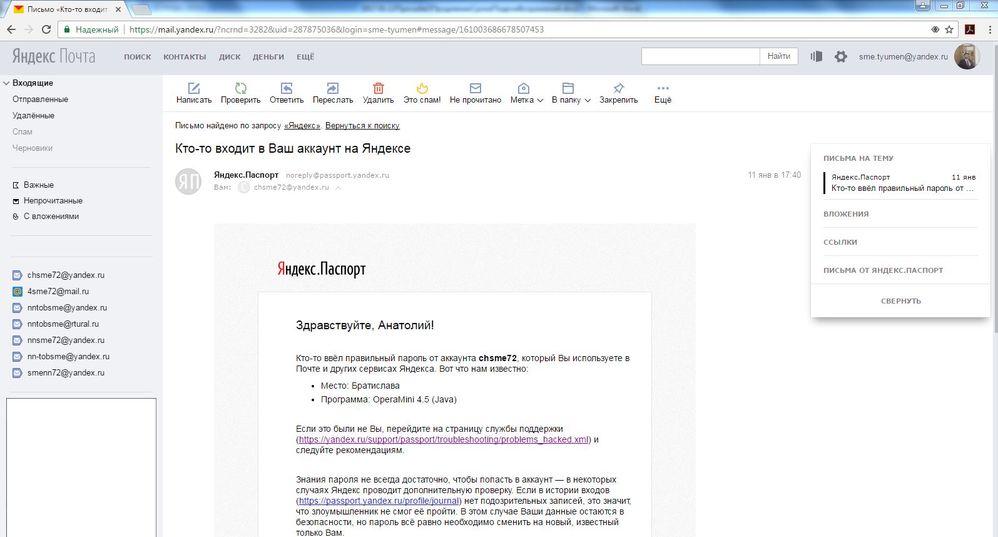Open the Удалённые folder
The width and height of the screenshot is (998, 537).
[x=33, y=116]
